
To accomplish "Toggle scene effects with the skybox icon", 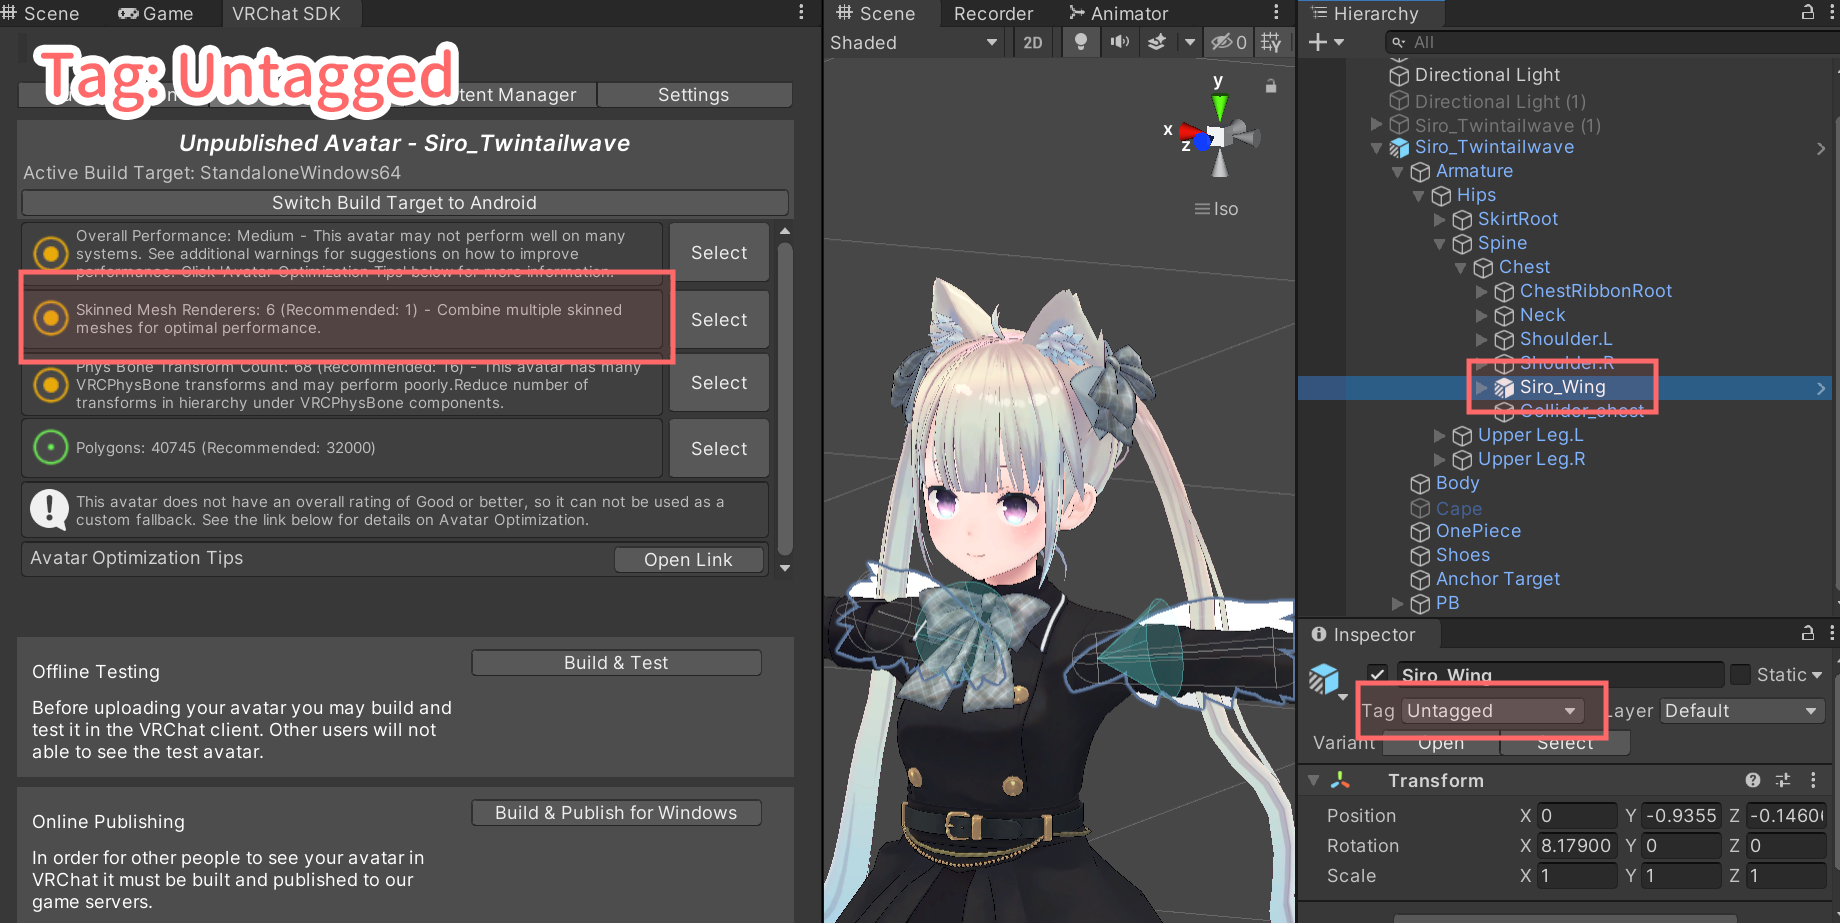I will tap(1157, 42).
